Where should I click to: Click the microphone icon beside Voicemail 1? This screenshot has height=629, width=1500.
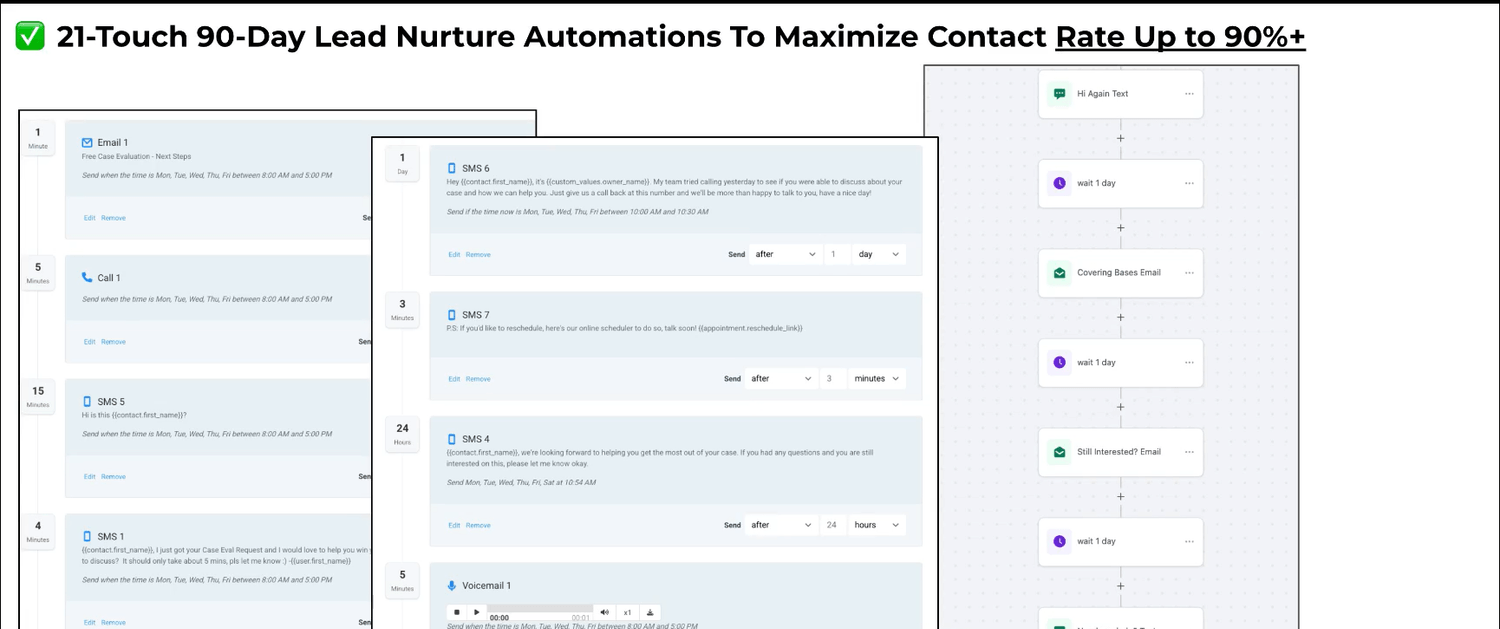[451, 586]
